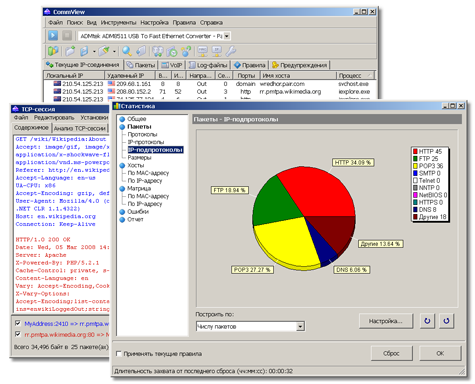
Task: Click the blue bullet icon beside Общее
Action: click(x=122, y=119)
